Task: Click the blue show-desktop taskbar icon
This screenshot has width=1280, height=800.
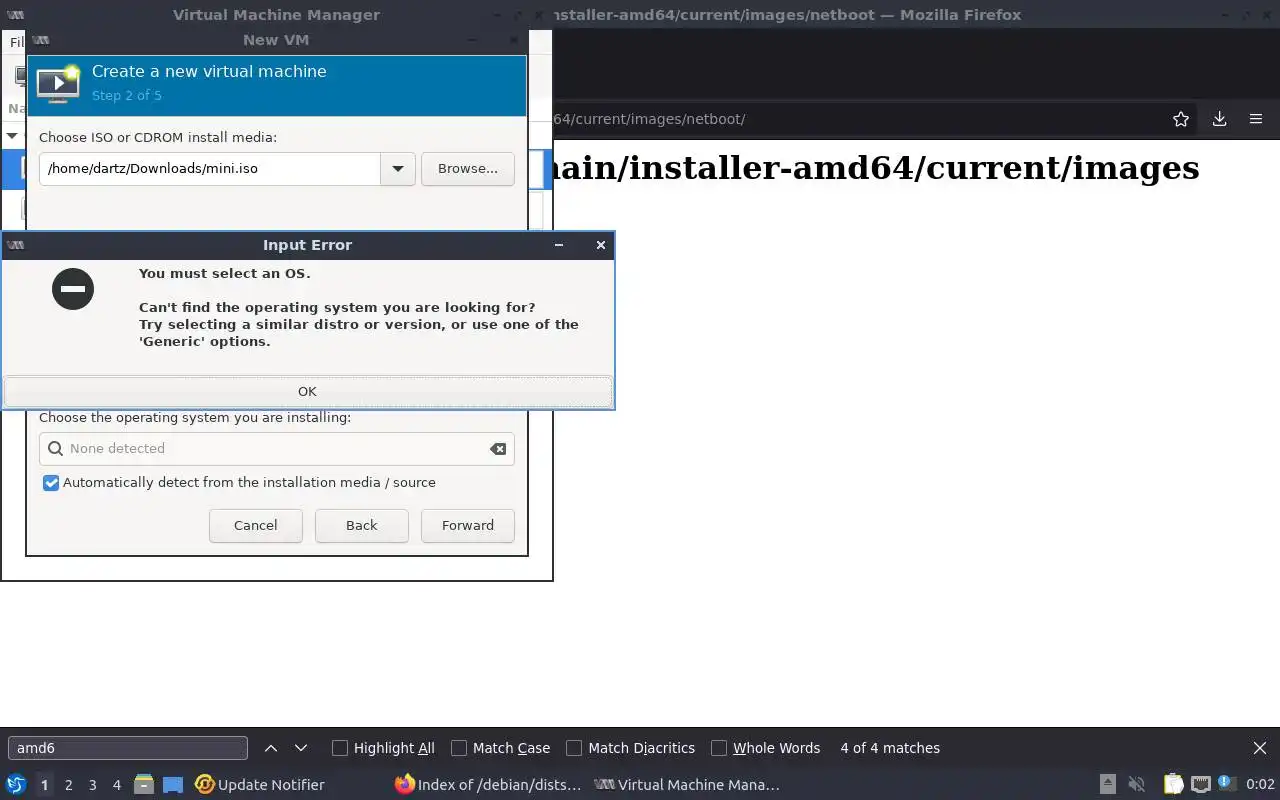Action: tap(173, 785)
